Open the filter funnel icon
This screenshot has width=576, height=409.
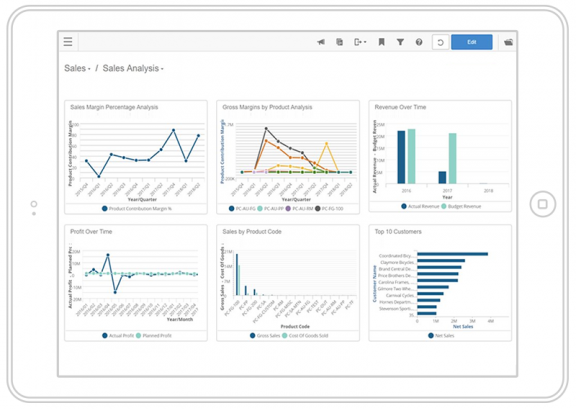[x=400, y=42]
